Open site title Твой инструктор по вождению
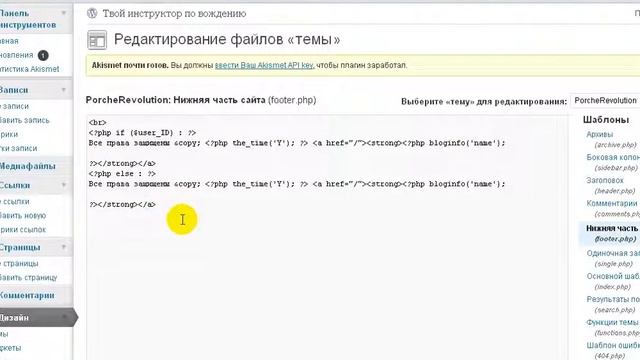The height and width of the screenshot is (360, 640). click(x=174, y=14)
